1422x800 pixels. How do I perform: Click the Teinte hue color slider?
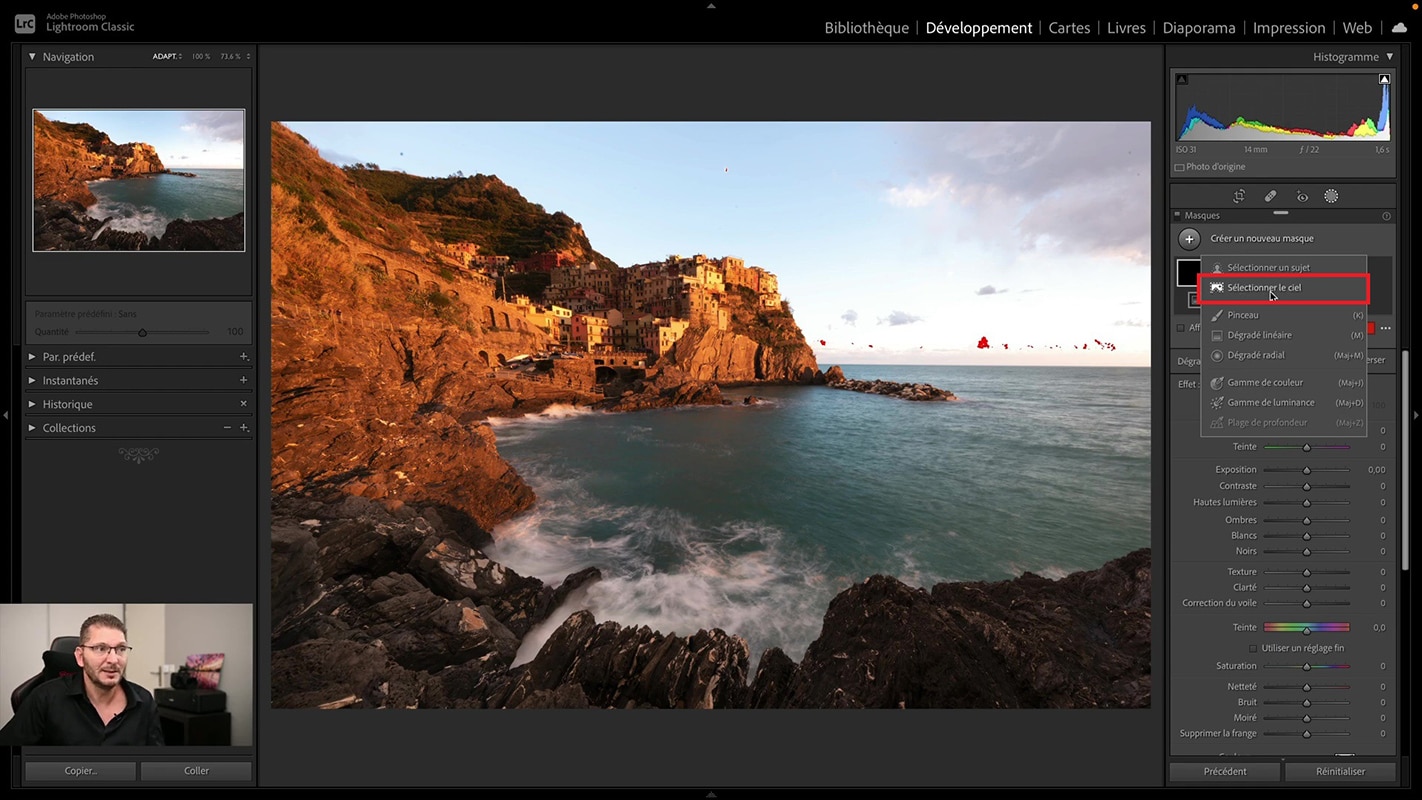click(x=1306, y=628)
